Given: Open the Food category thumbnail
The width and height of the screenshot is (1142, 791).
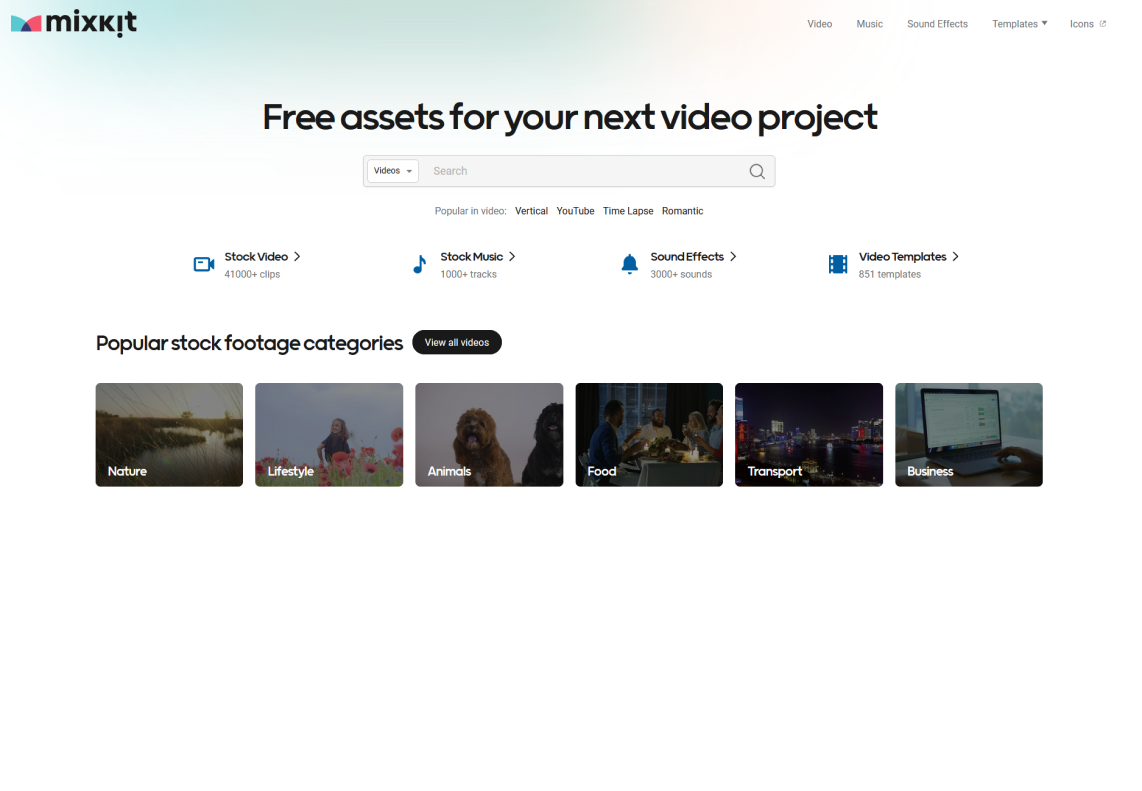Looking at the screenshot, I should tap(649, 435).
